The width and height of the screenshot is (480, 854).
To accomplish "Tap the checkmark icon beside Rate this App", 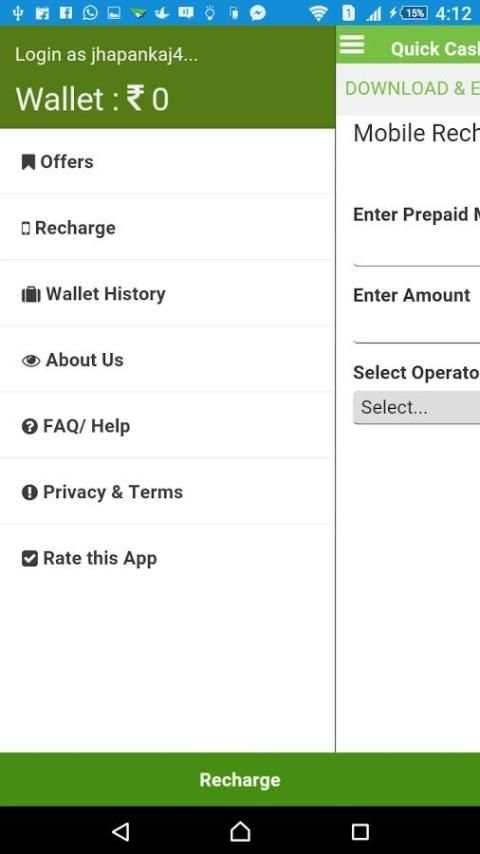I will (29, 558).
